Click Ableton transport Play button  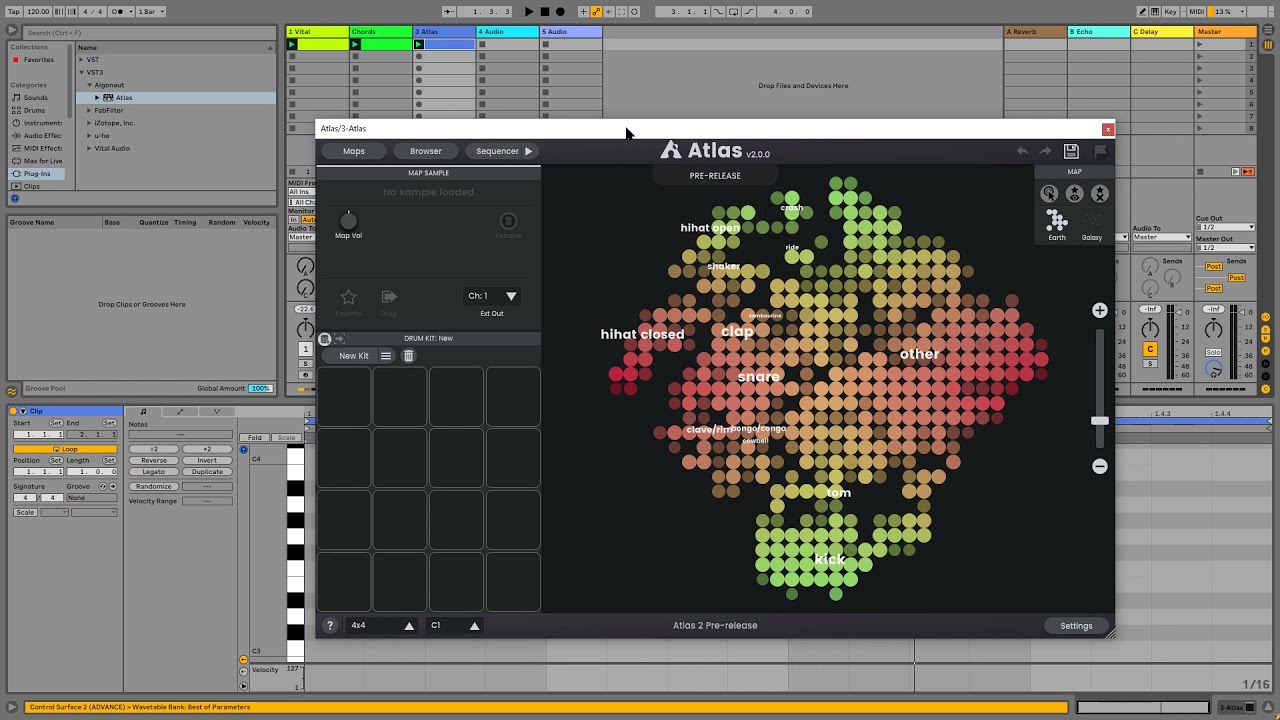click(529, 12)
